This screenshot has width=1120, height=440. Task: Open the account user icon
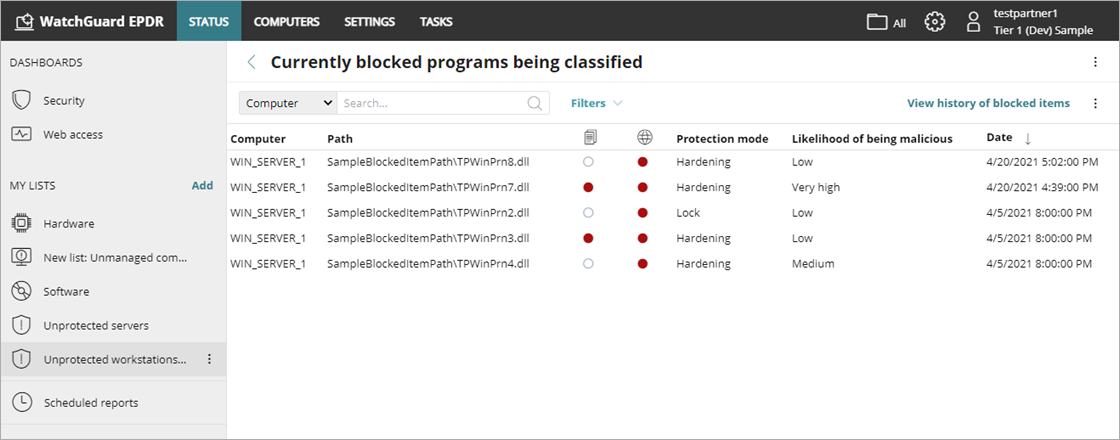[974, 21]
